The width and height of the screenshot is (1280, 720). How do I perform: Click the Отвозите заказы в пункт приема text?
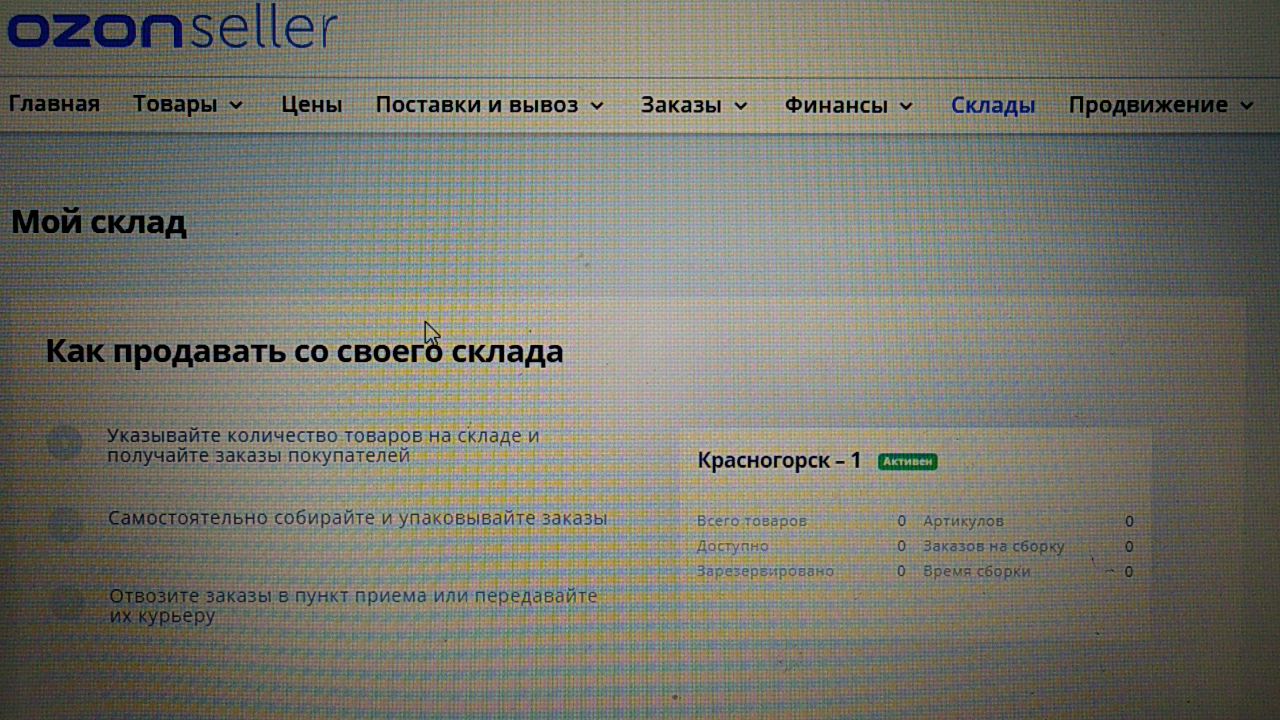point(353,606)
